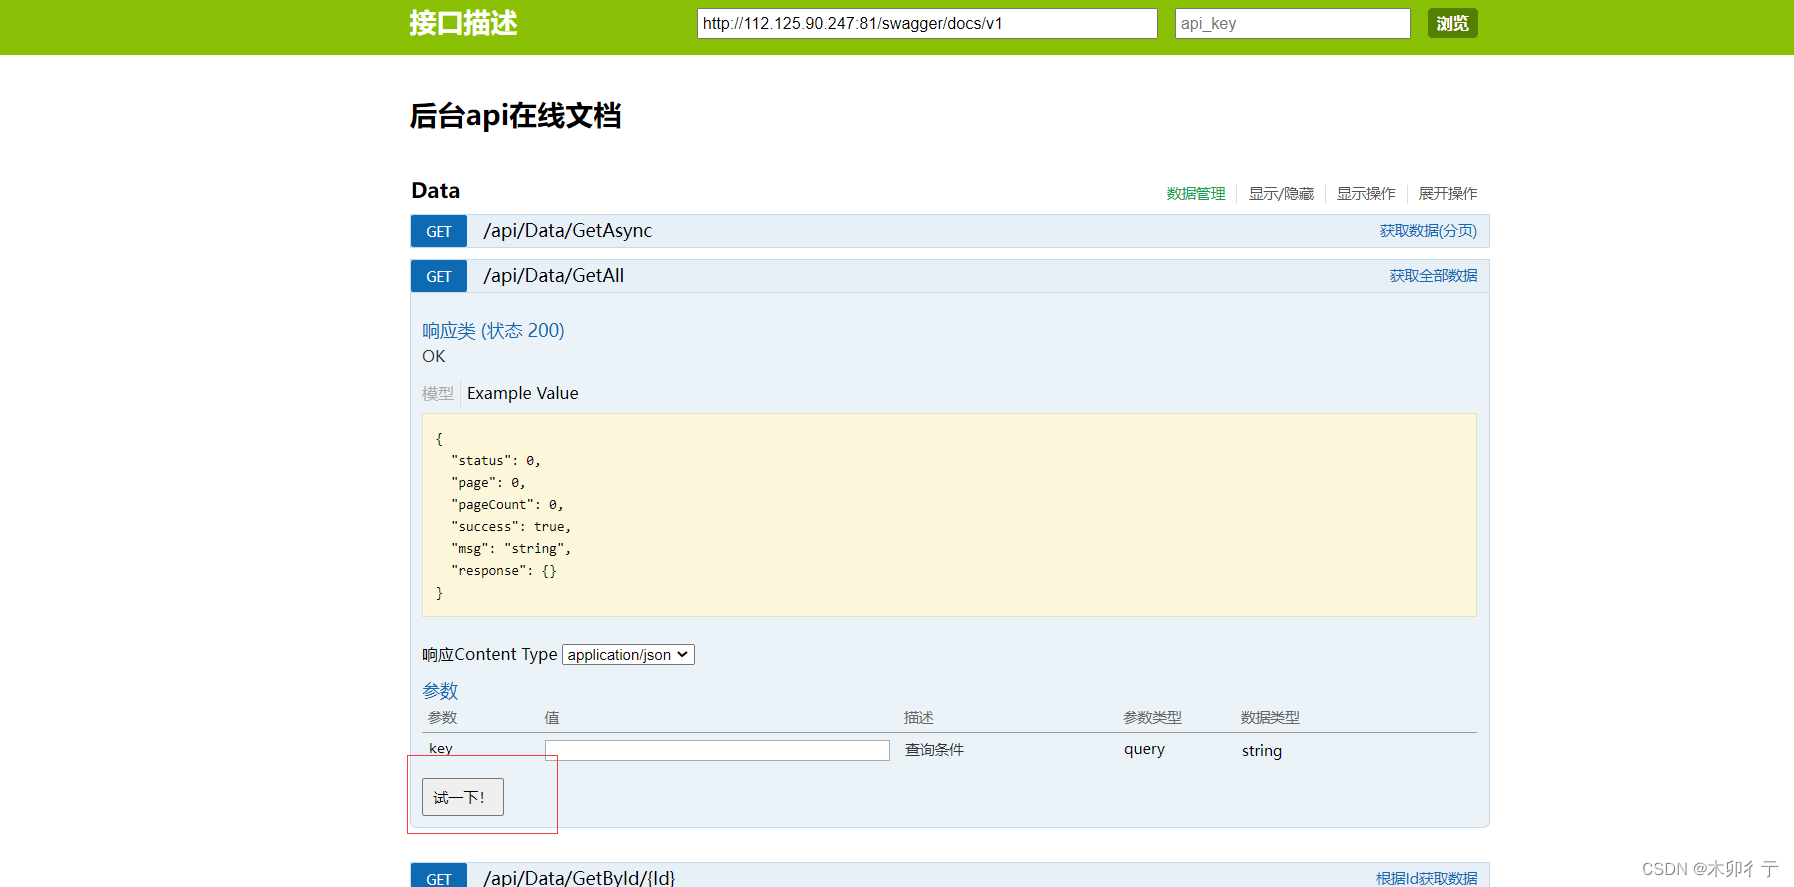Click the query parameter type cell
Screen dimensions: 1794x887
1144,750
